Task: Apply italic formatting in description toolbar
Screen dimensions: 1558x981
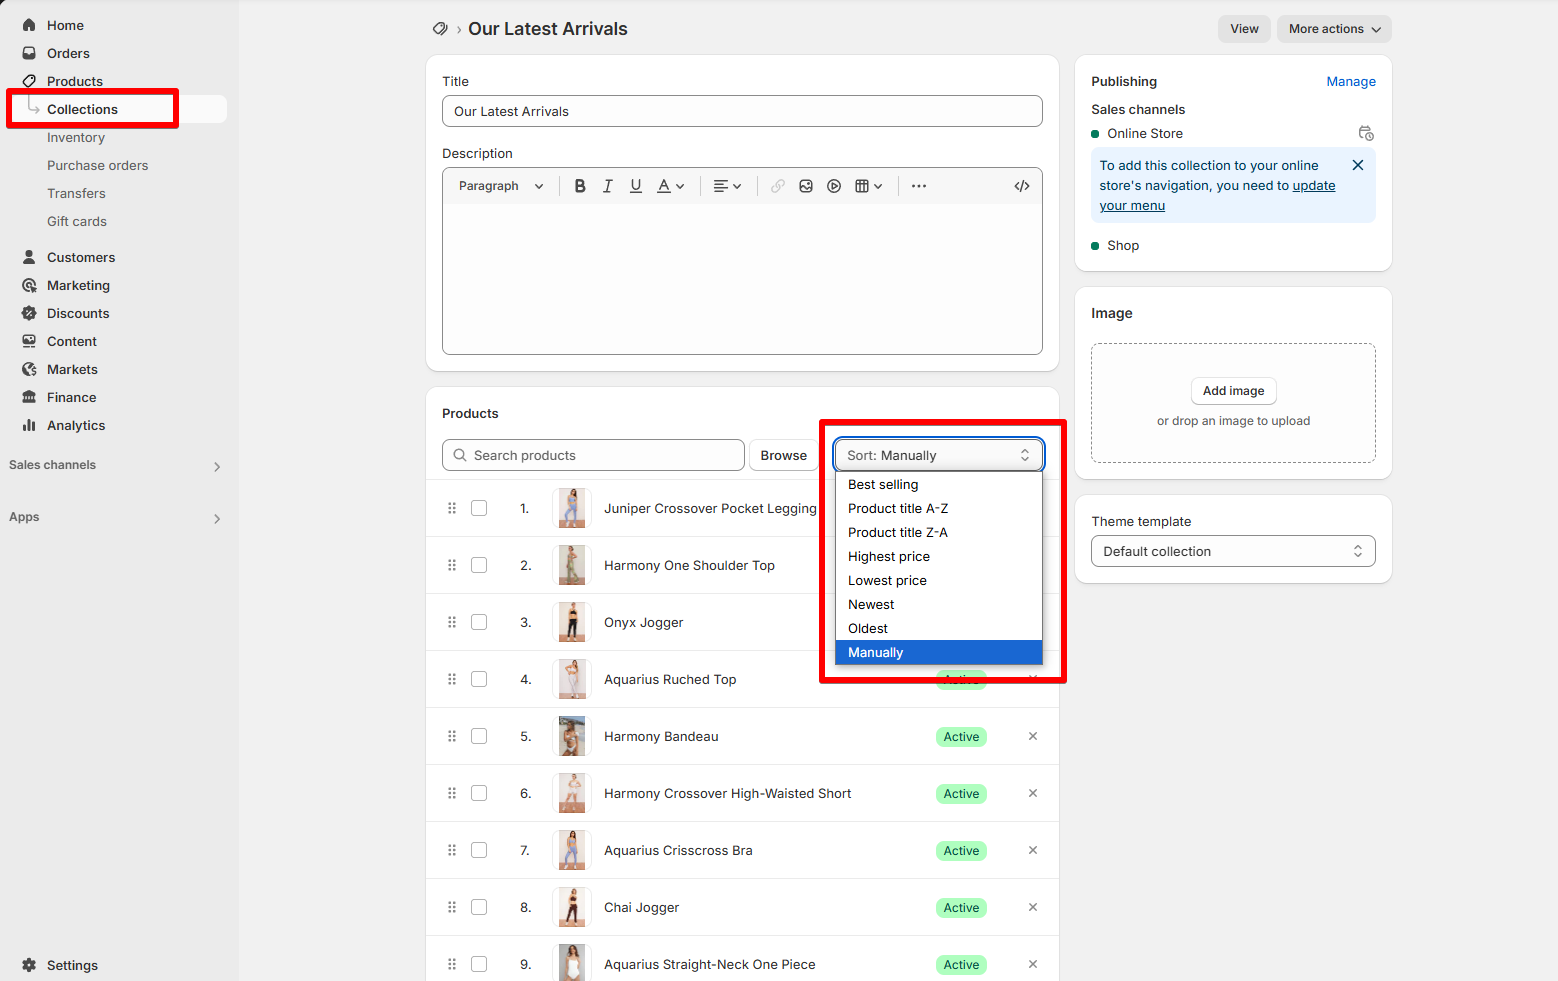Action: click(608, 186)
